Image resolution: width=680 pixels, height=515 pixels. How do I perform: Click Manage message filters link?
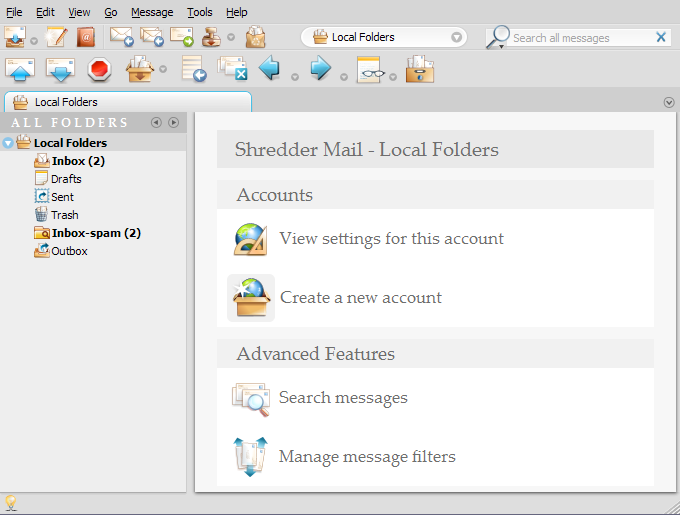point(367,456)
